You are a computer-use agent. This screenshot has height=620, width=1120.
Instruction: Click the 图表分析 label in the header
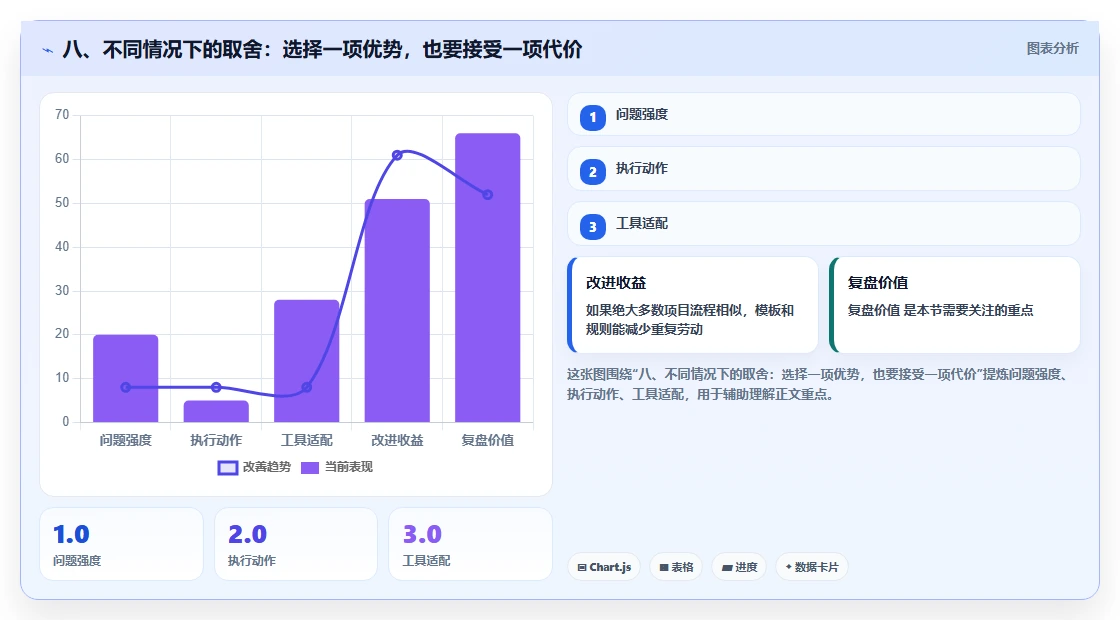(x=1052, y=49)
